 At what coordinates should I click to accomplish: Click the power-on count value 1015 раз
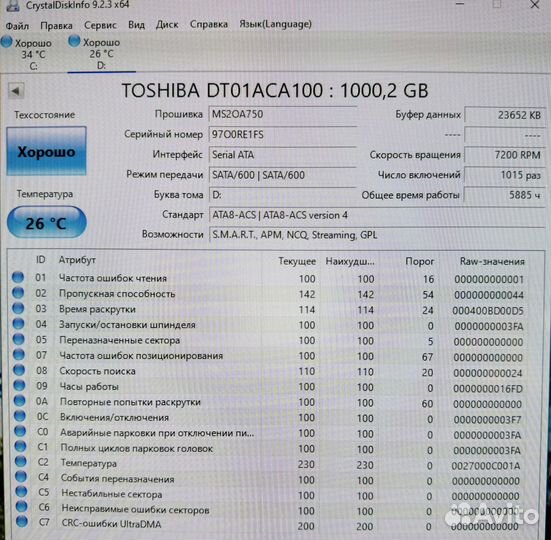tap(505, 175)
